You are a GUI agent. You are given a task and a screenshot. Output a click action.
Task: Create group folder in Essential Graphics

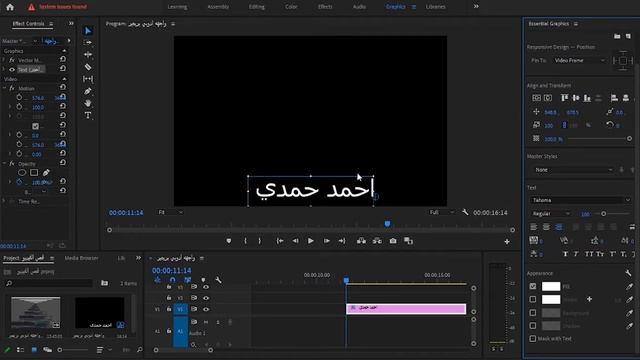pos(617,36)
